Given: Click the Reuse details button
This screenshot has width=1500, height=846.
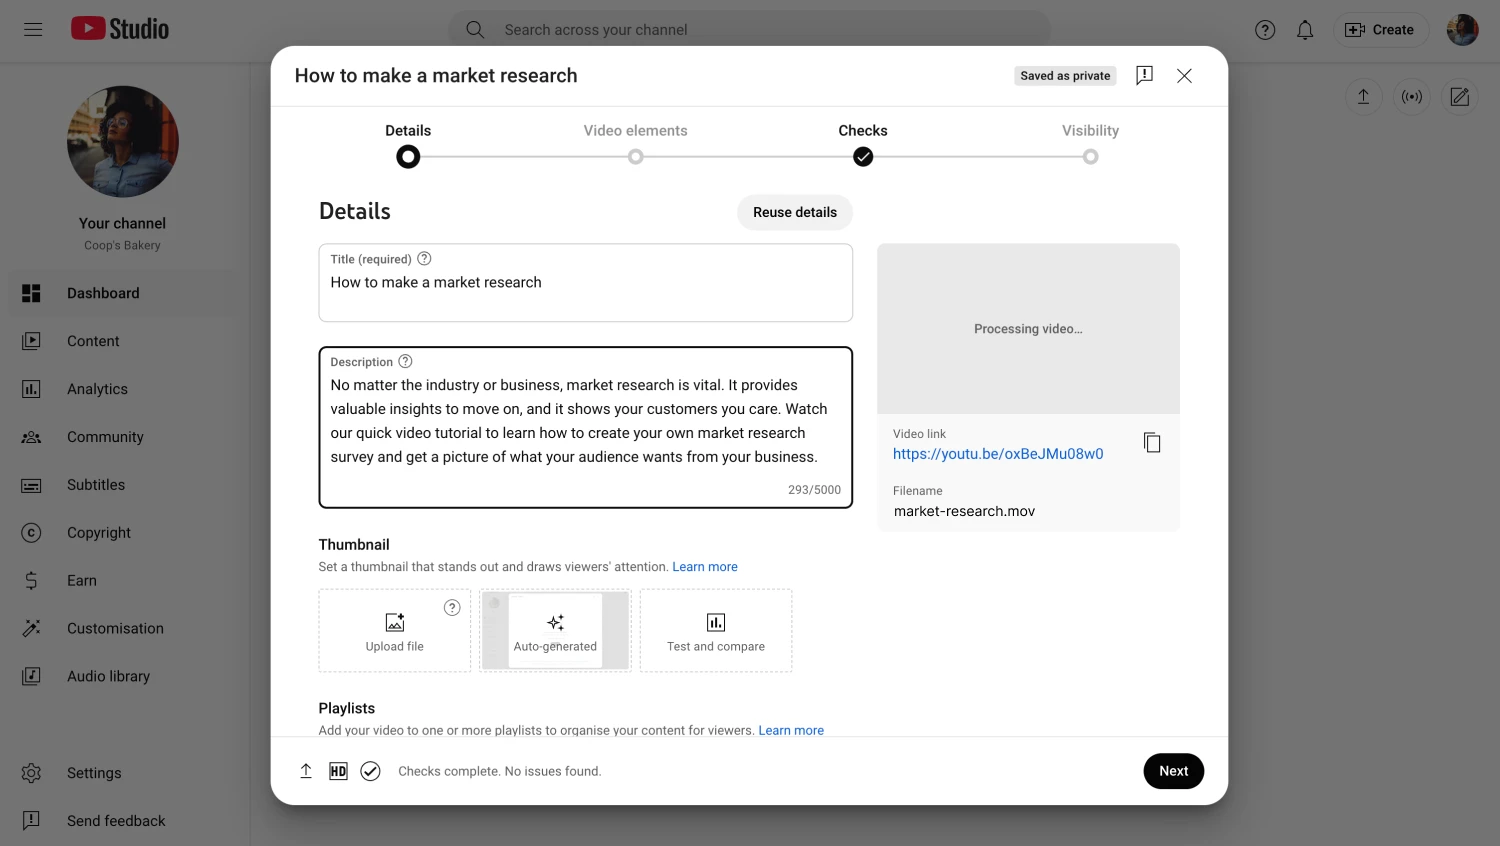Looking at the screenshot, I should pos(794,212).
